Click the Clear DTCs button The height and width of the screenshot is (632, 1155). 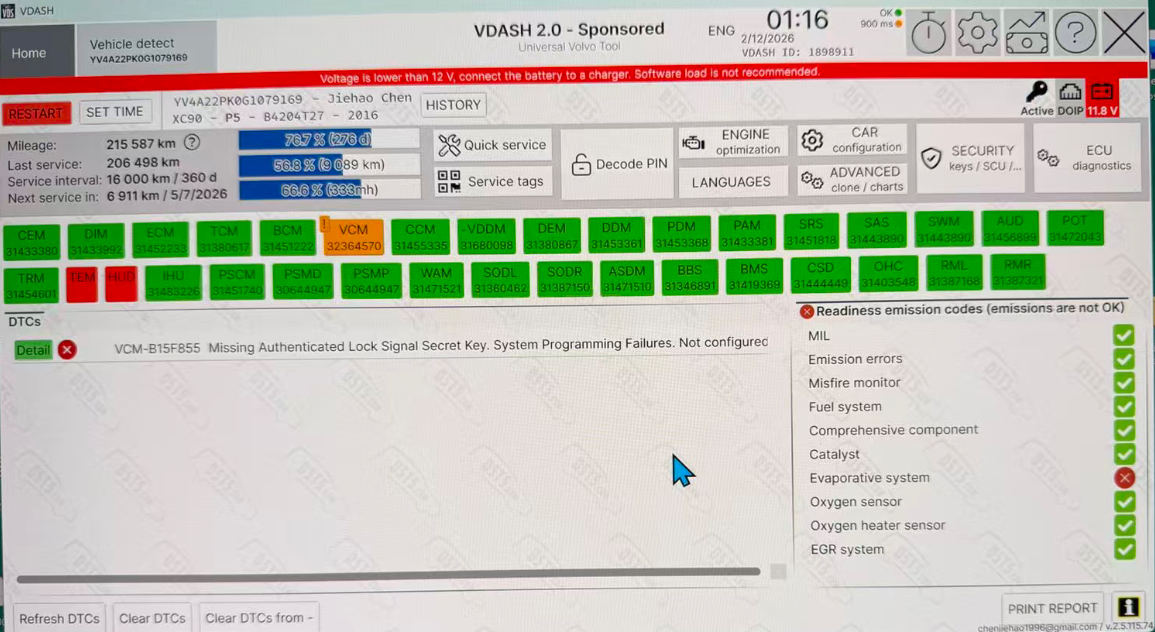tap(152, 618)
